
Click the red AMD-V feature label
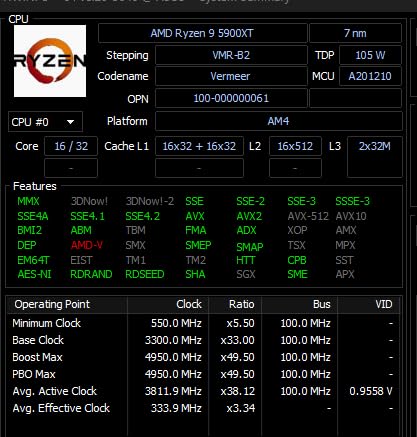87,245
